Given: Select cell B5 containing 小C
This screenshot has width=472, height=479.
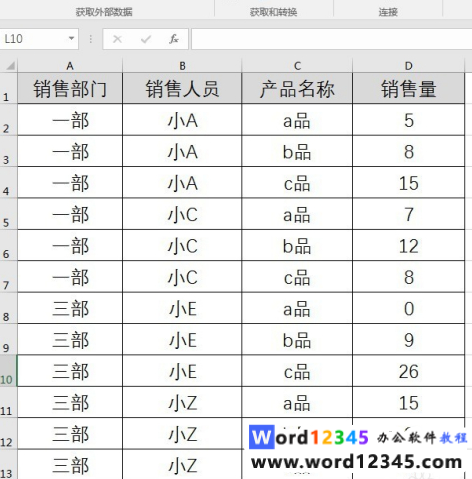Looking at the screenshot, I should (182, 214).
